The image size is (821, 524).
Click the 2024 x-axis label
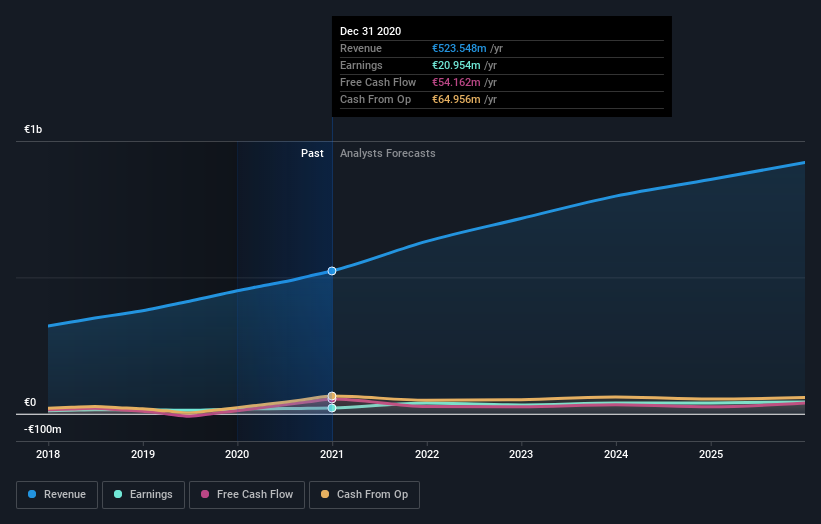[616, 454]
